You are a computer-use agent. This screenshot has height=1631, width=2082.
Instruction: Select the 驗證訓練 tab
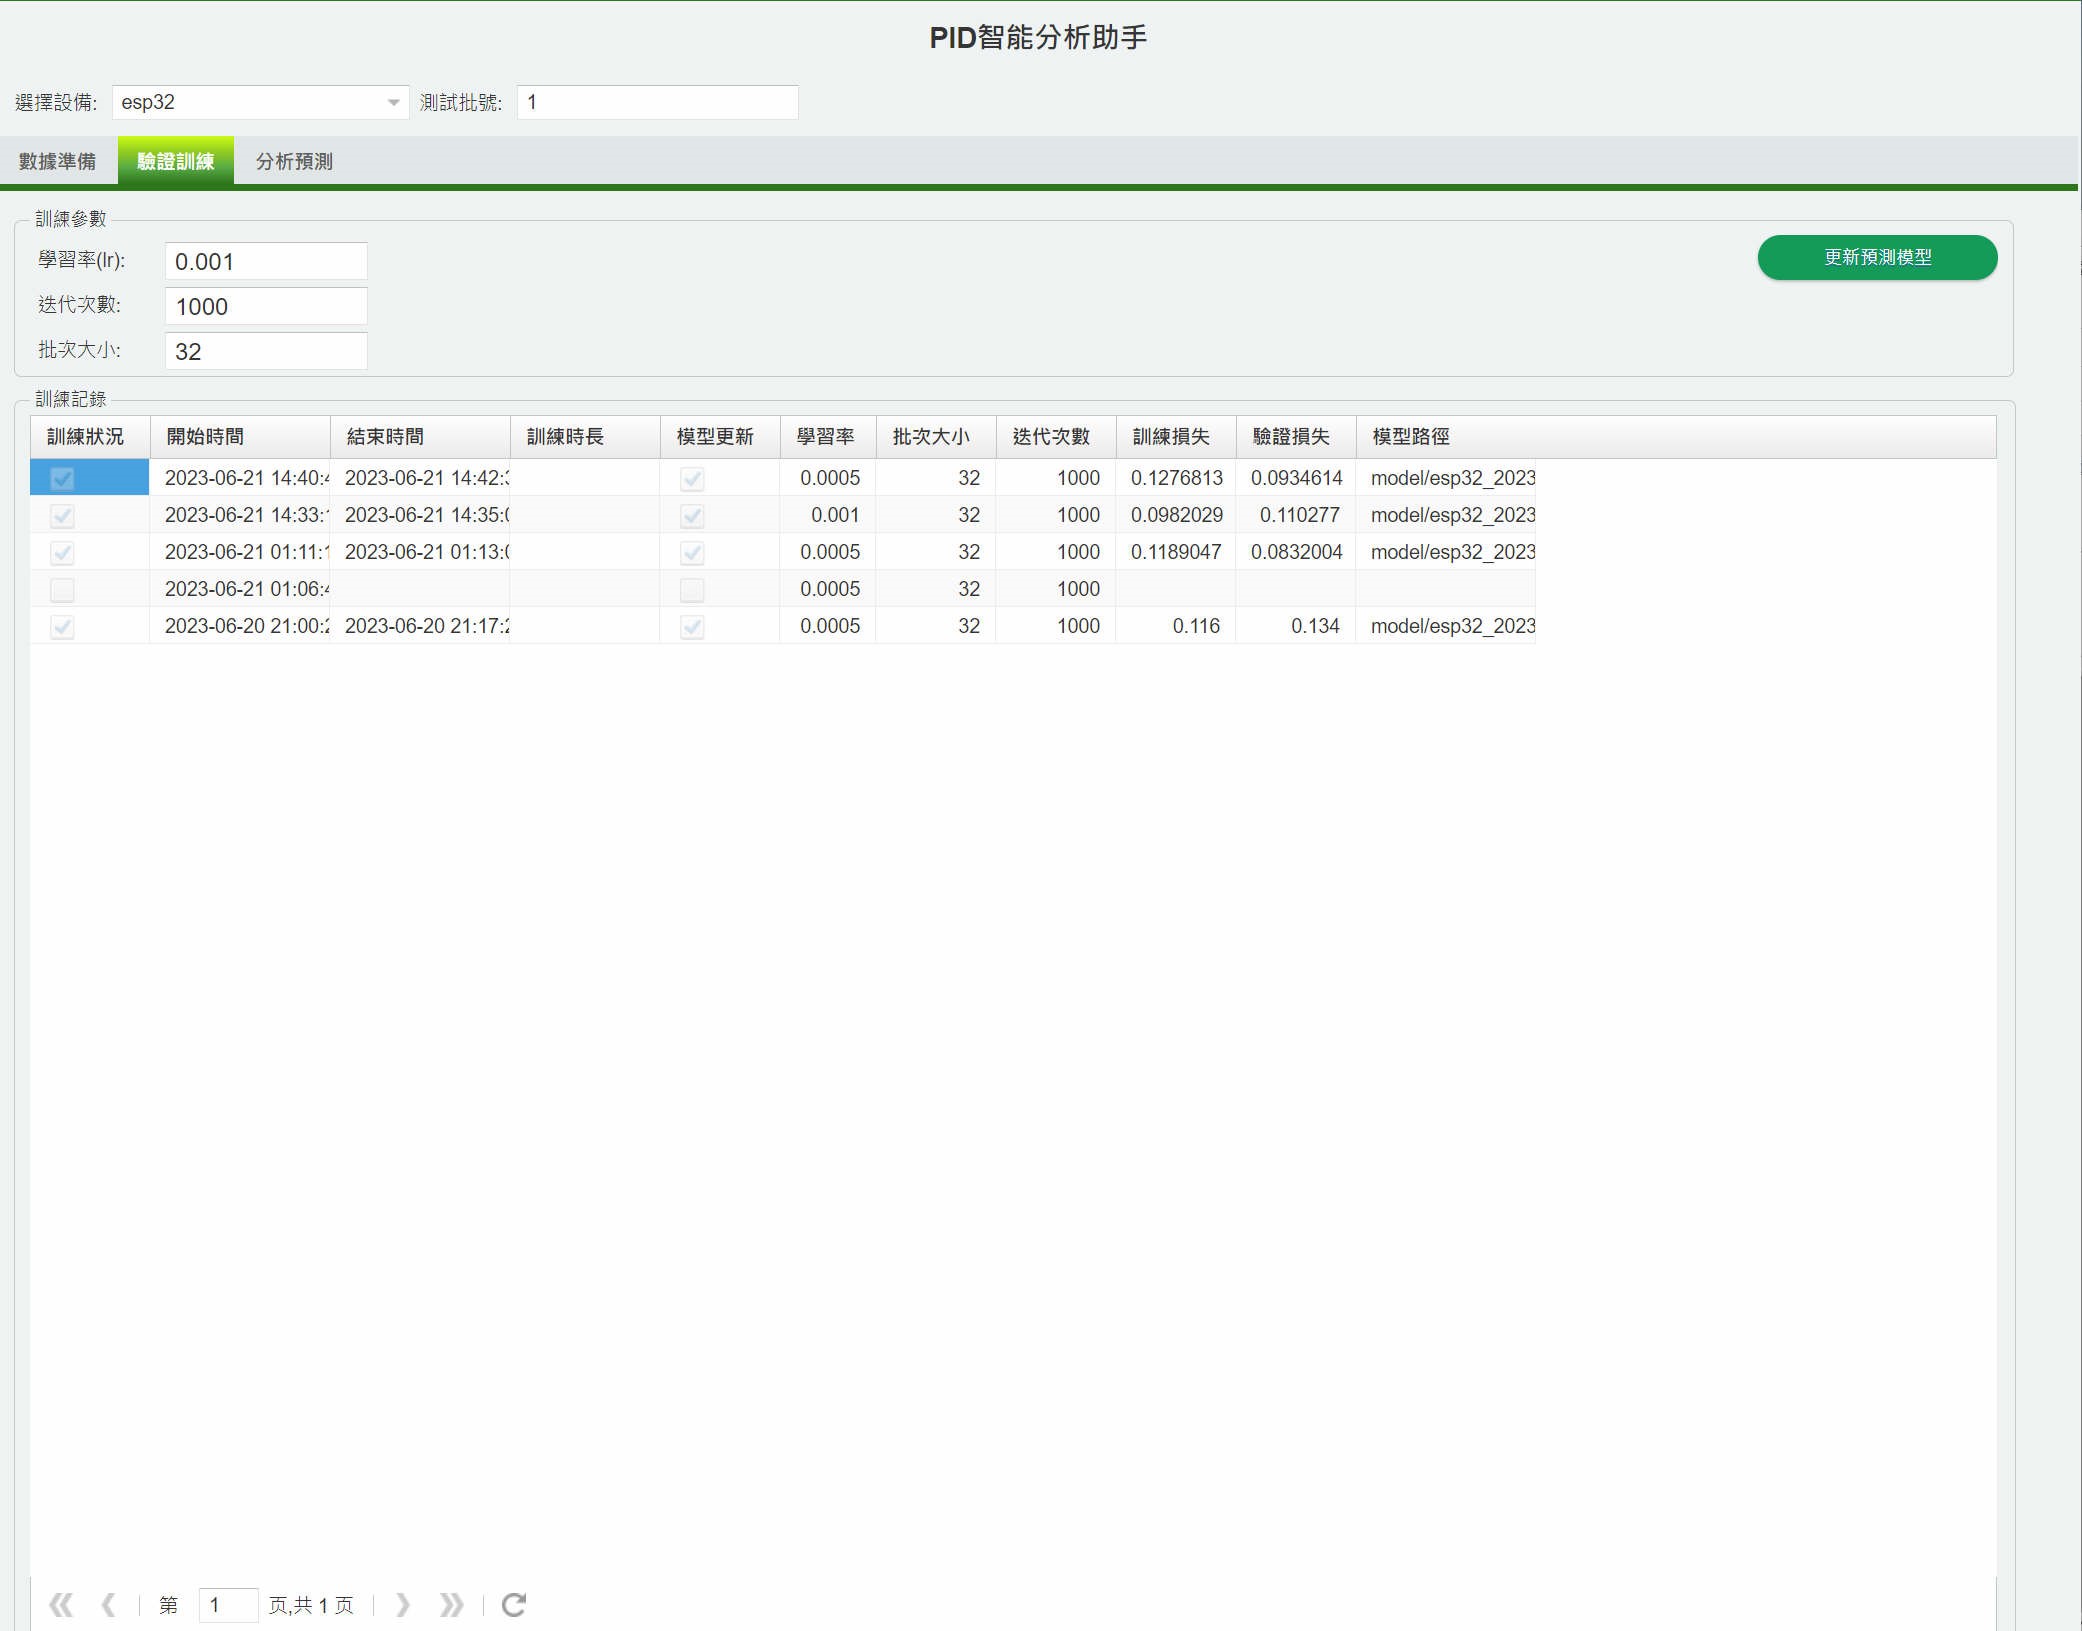[176, 162]
